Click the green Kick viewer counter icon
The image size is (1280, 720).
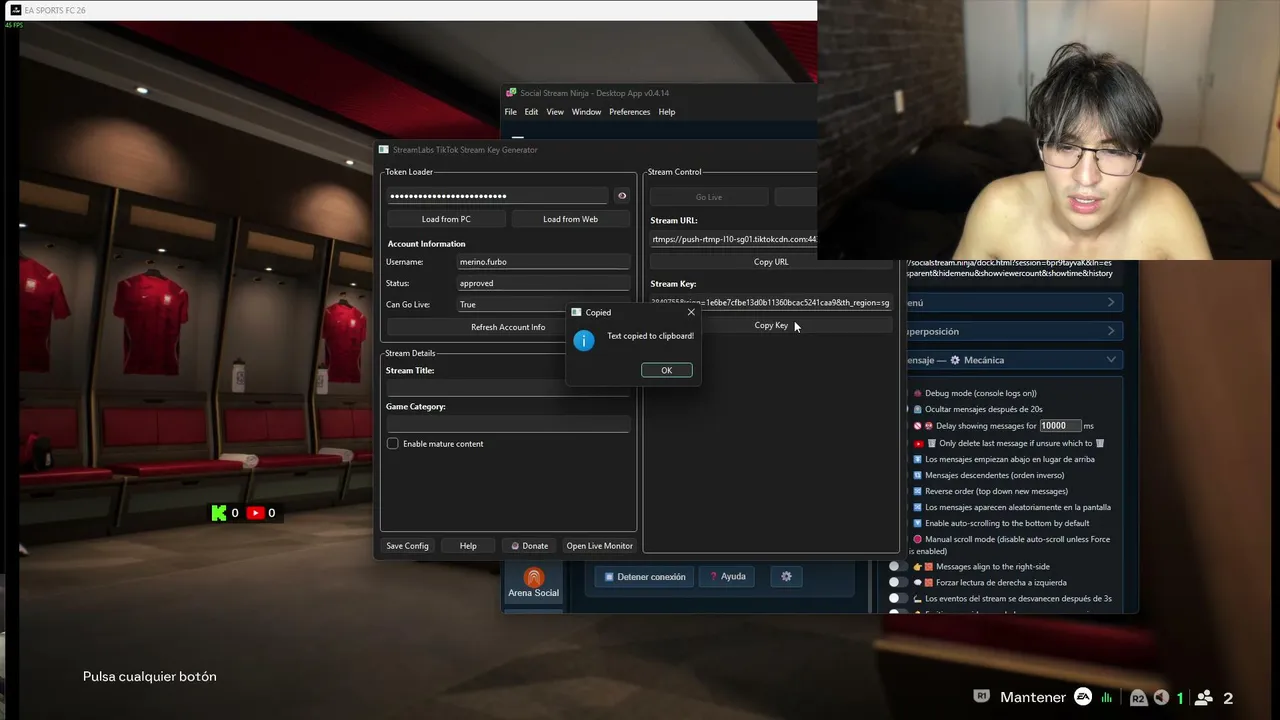point(218,513)
